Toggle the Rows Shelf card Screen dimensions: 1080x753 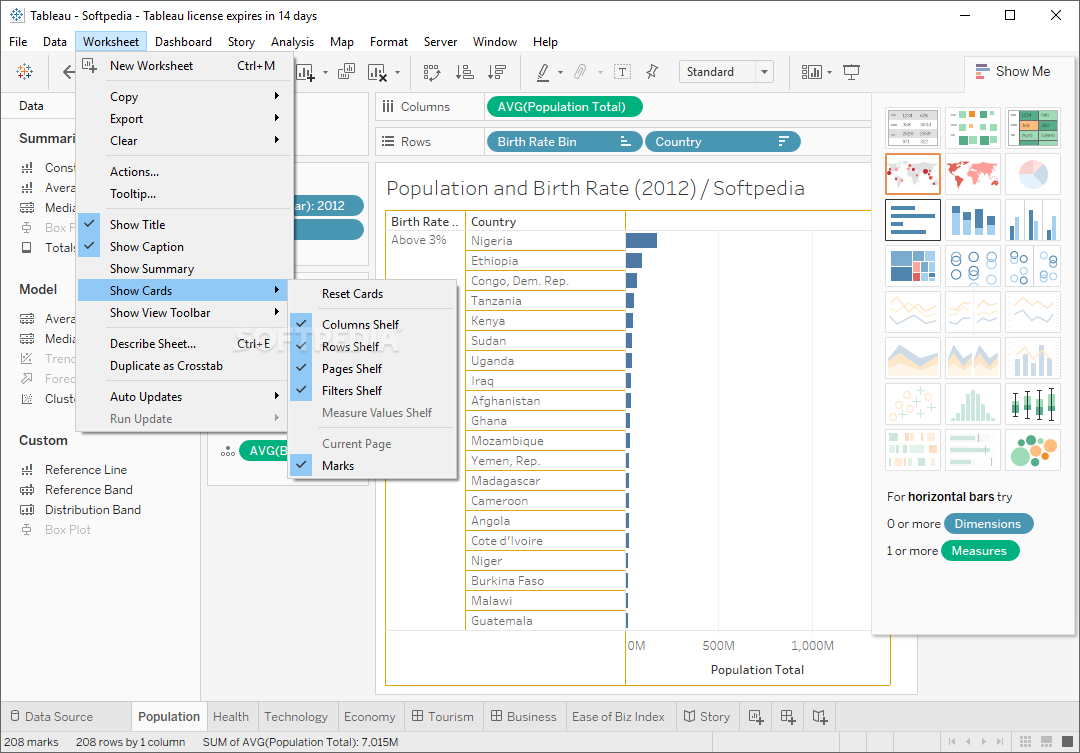pos(373,347)
